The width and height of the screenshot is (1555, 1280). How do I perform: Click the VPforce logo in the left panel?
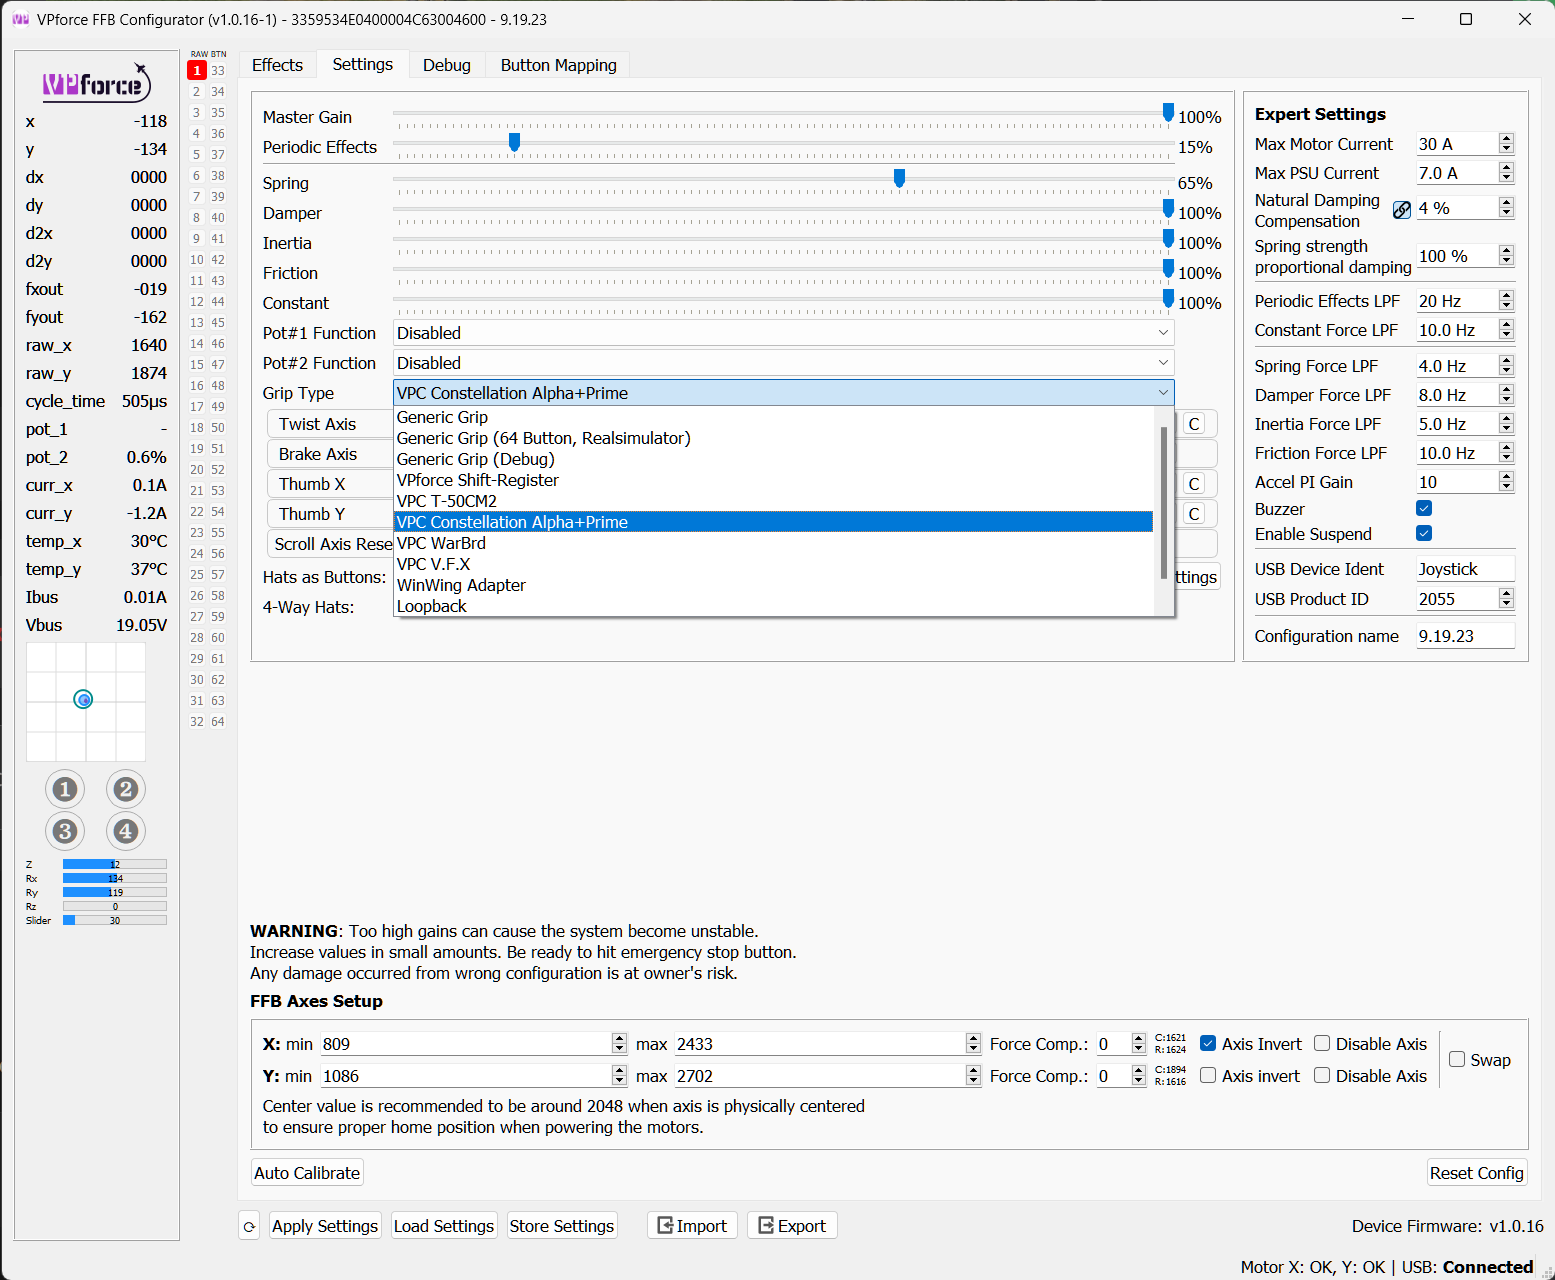click(x=96, y=84)
